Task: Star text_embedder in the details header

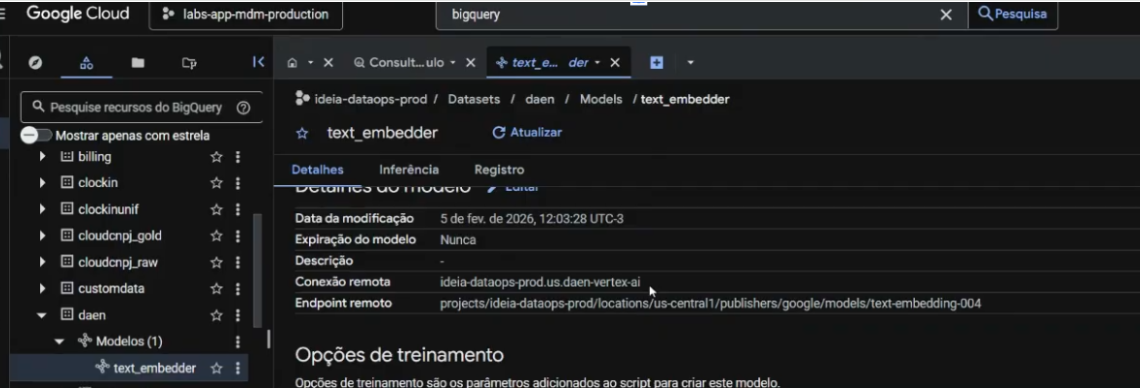Action: (x=302, y=133)
